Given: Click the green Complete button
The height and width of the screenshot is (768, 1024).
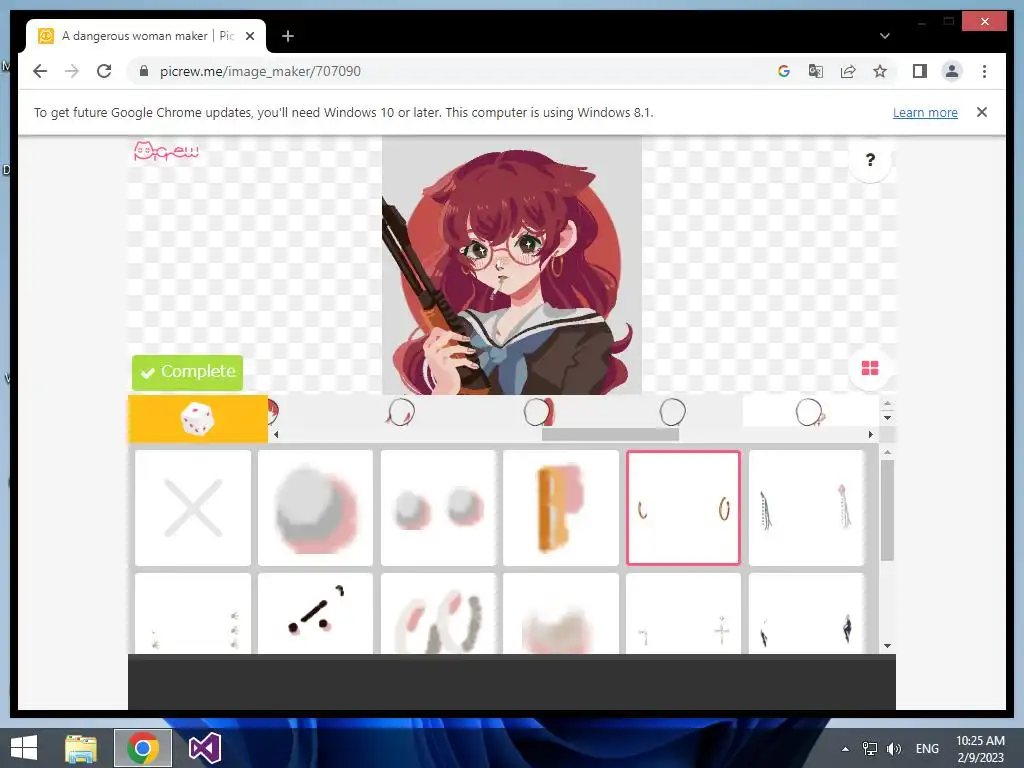Looking at the screenshot, I should 187,372.
